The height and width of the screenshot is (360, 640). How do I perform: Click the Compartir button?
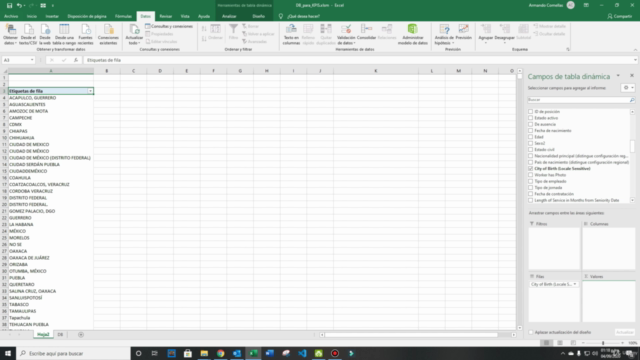point(619,16)
